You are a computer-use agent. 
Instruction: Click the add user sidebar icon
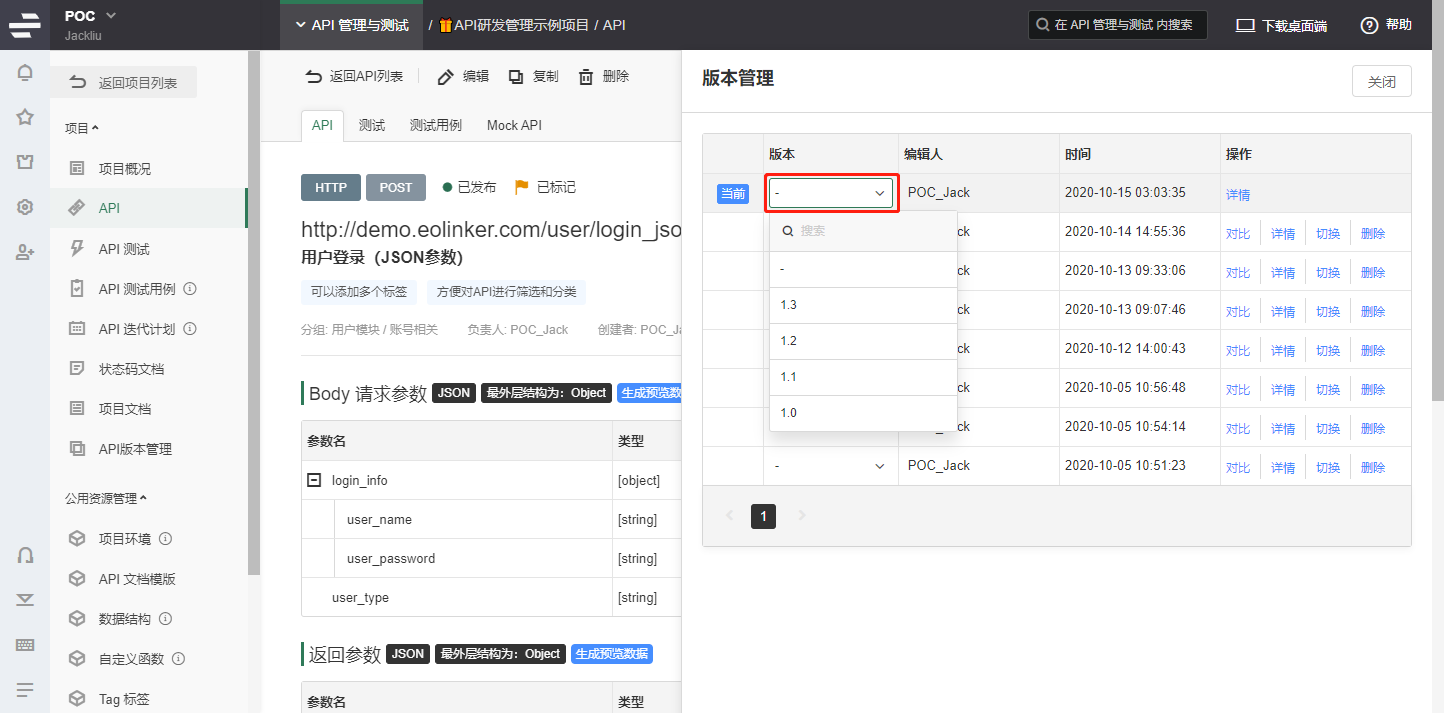(25, 252)
